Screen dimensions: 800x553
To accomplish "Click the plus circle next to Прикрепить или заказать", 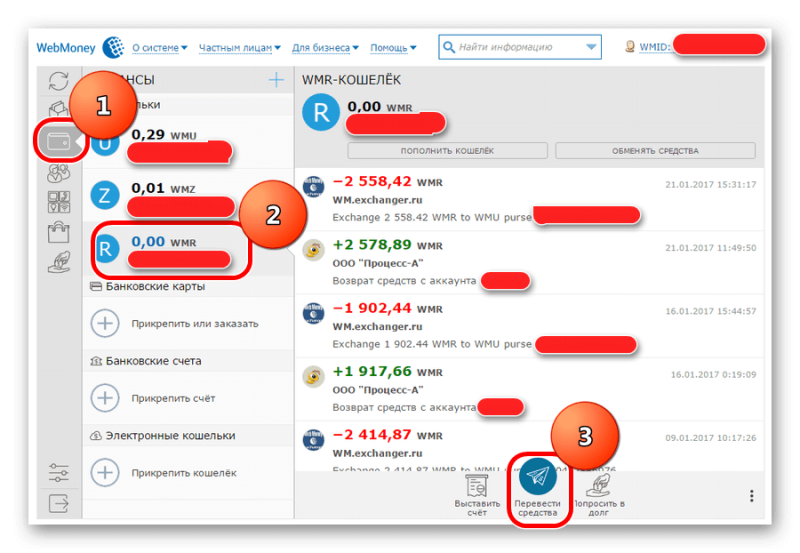I will 105,323.
